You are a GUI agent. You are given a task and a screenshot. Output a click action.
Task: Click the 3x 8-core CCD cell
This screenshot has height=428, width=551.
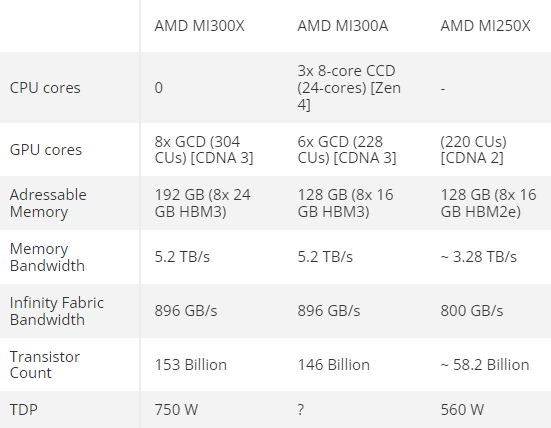pos(349,88)
